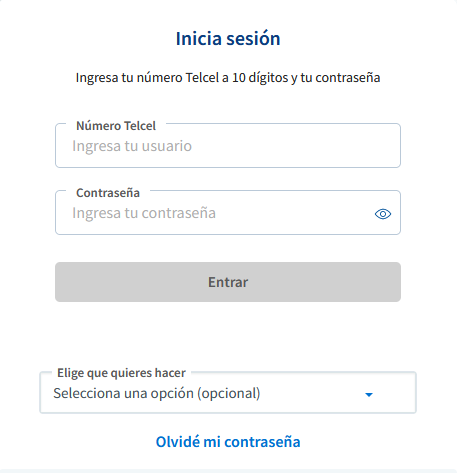Click empty area right of the dropdown caret
Image resolution: width=457 pixels, height=473 pixels.
(x=395, y=393)
